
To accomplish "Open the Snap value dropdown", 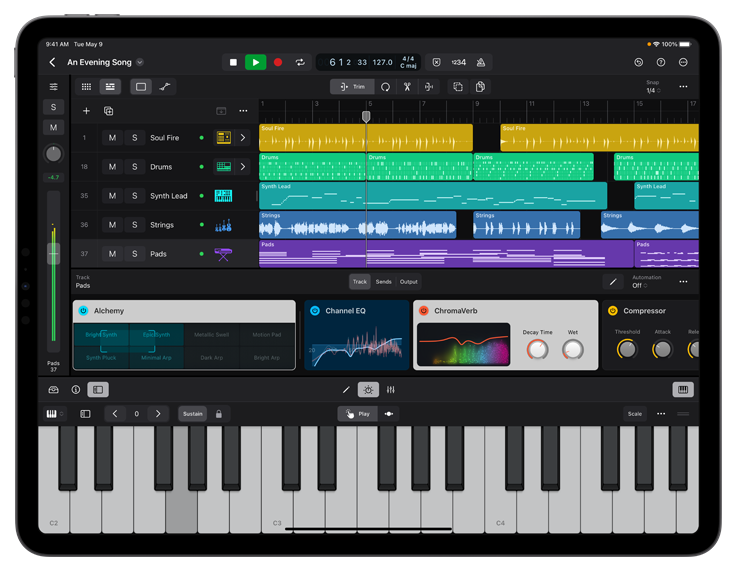I will (x=652, y=90).
